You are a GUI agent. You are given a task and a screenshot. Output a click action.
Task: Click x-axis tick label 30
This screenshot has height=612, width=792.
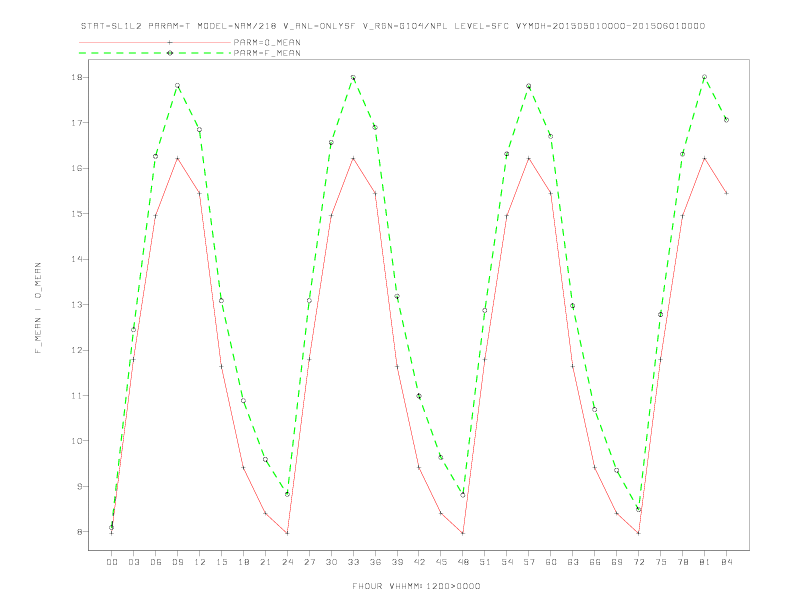coord(331,562)
